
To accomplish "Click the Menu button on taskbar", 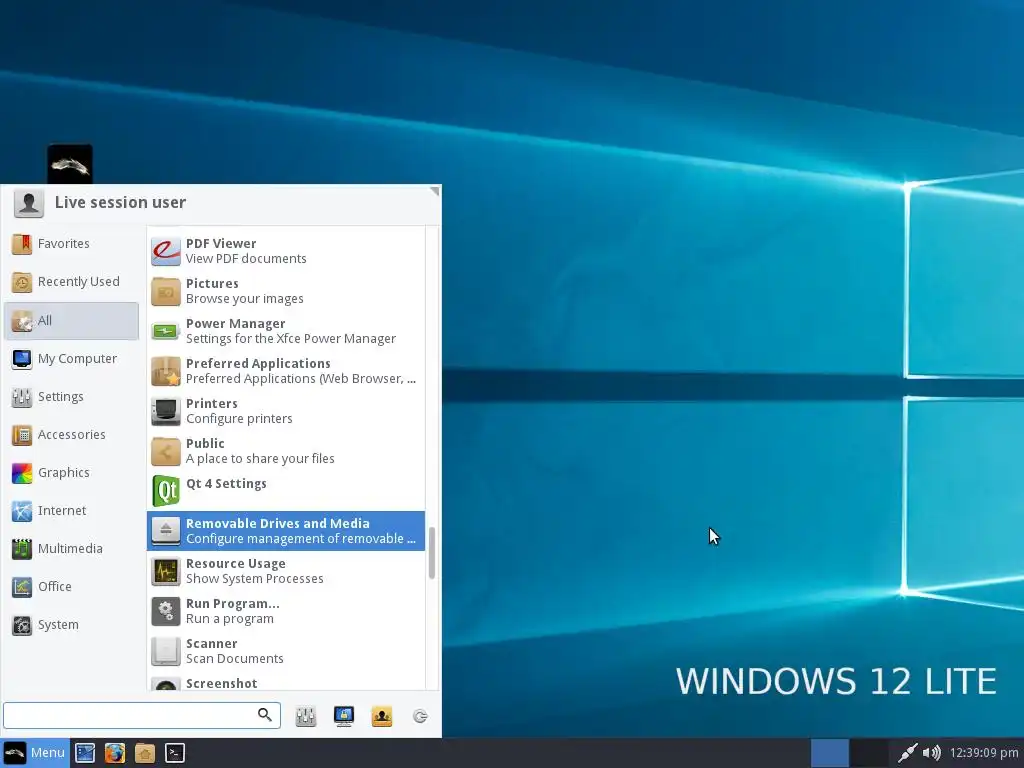I will tap(34, 753).
